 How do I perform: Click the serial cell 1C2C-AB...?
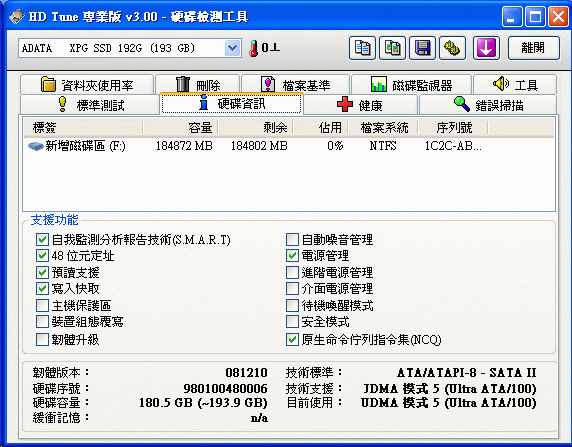tap(453, 146)
